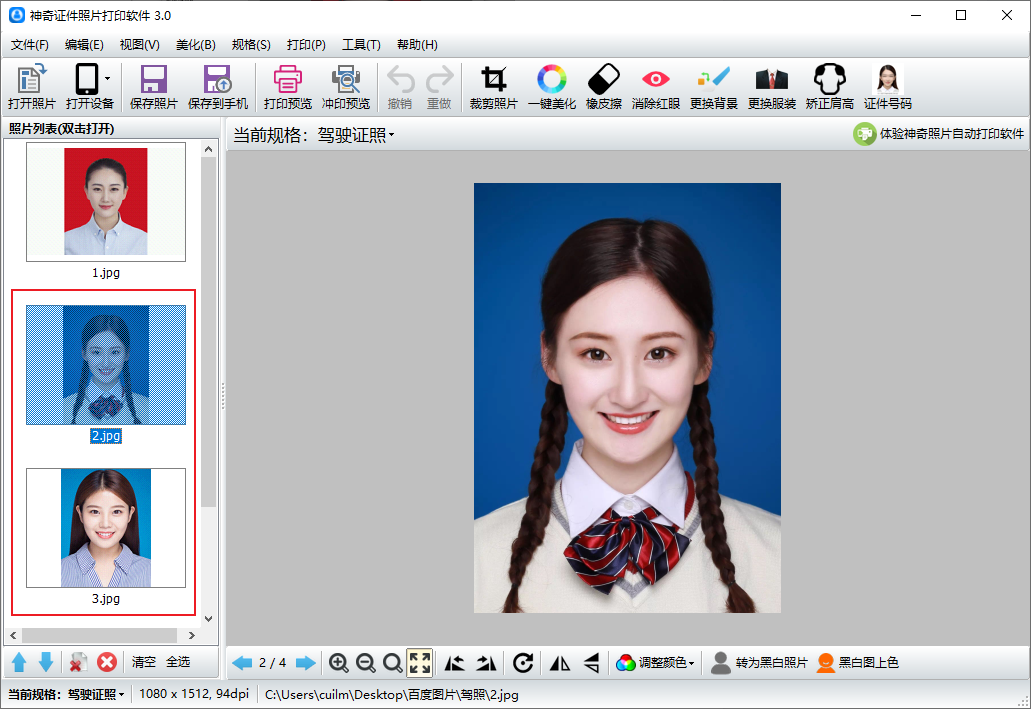This screenshot has width=1031, height=709.
Task: Click the photo list scroll-down arrow
Action: click(208, 618)
